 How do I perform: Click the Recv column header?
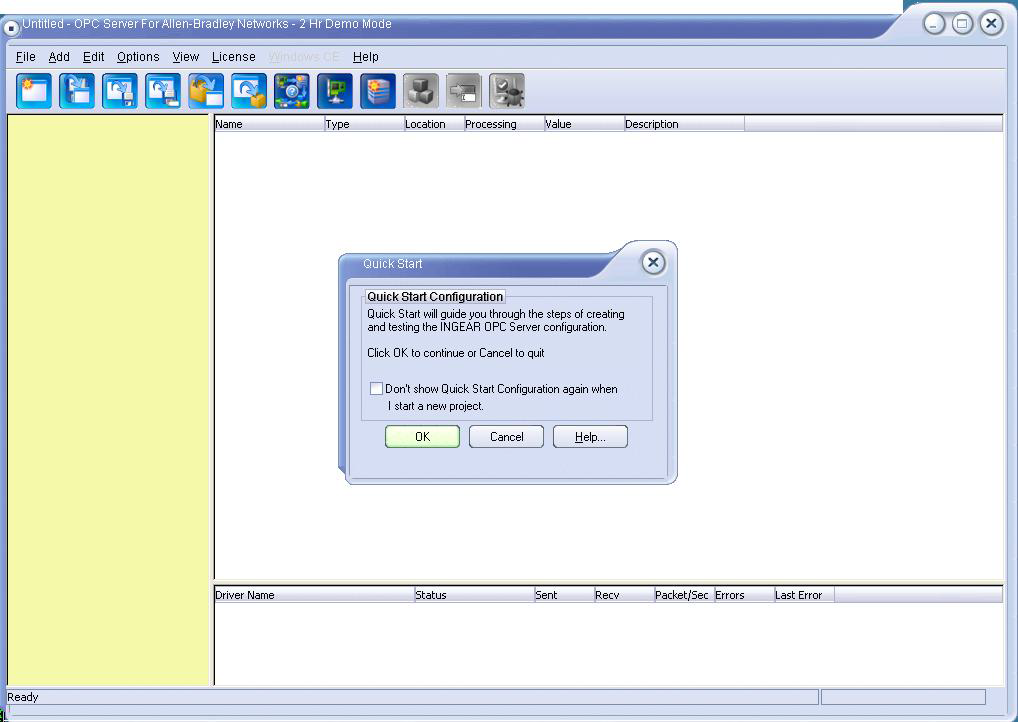pyautogui.click(x=624, y=595)
